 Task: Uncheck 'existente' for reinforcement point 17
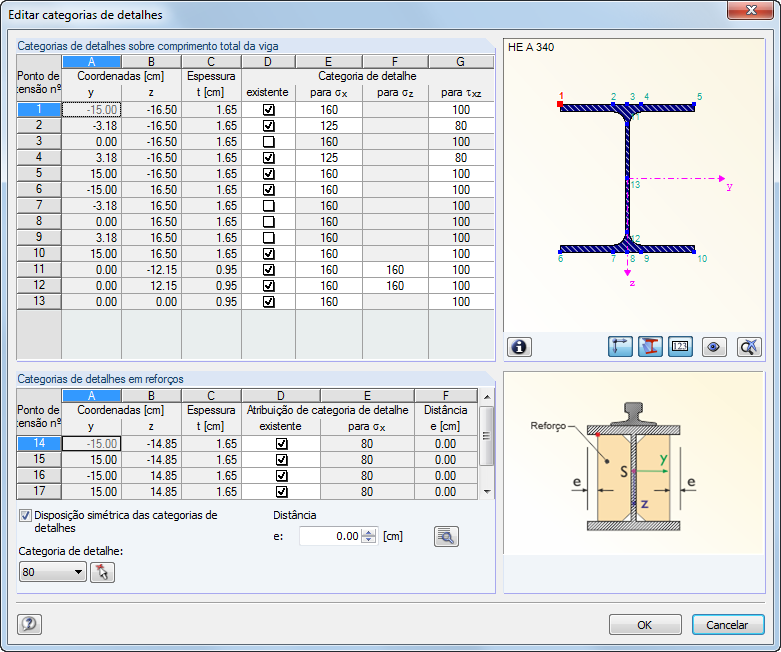click(281, 491)
